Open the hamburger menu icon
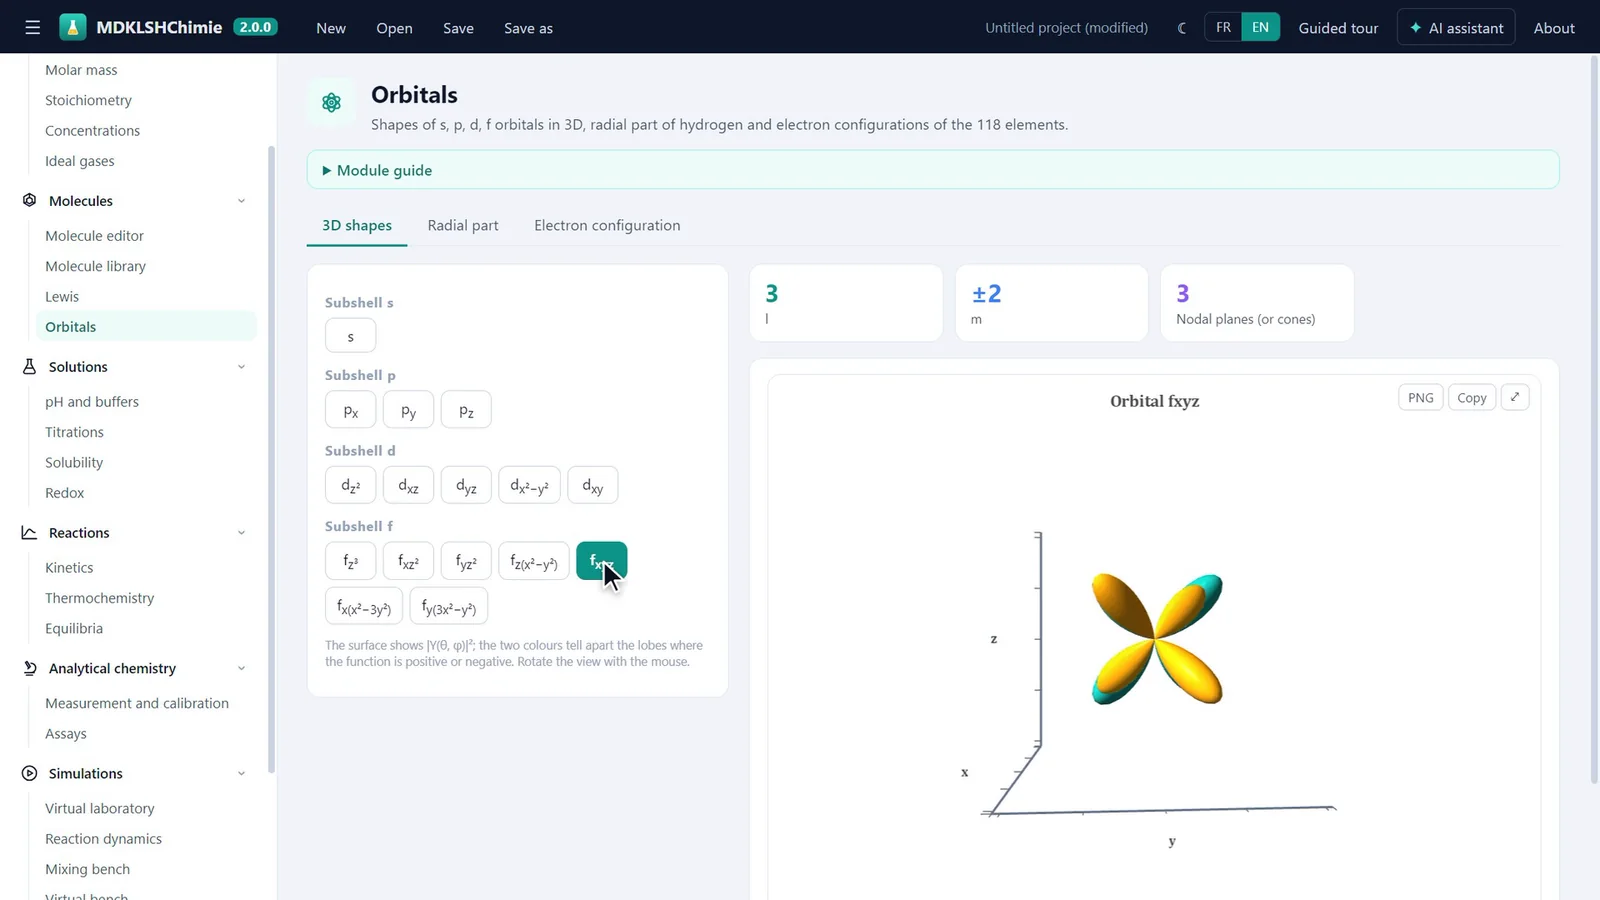Image resolution: width=1600 pixels, height=900 pixels. (33, 28)
